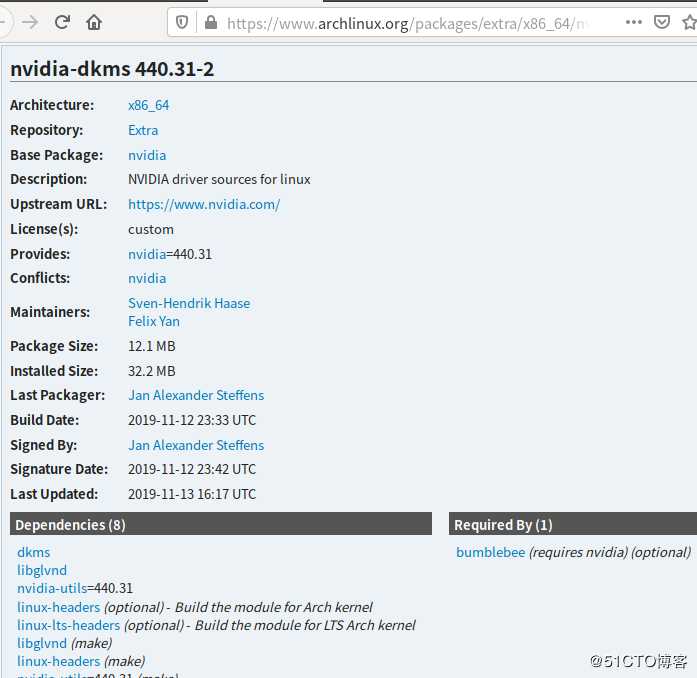Open tracking protection shield icon
Image resolution: width=697 pixels, height=678 pixels.
[x=182, y=22]
